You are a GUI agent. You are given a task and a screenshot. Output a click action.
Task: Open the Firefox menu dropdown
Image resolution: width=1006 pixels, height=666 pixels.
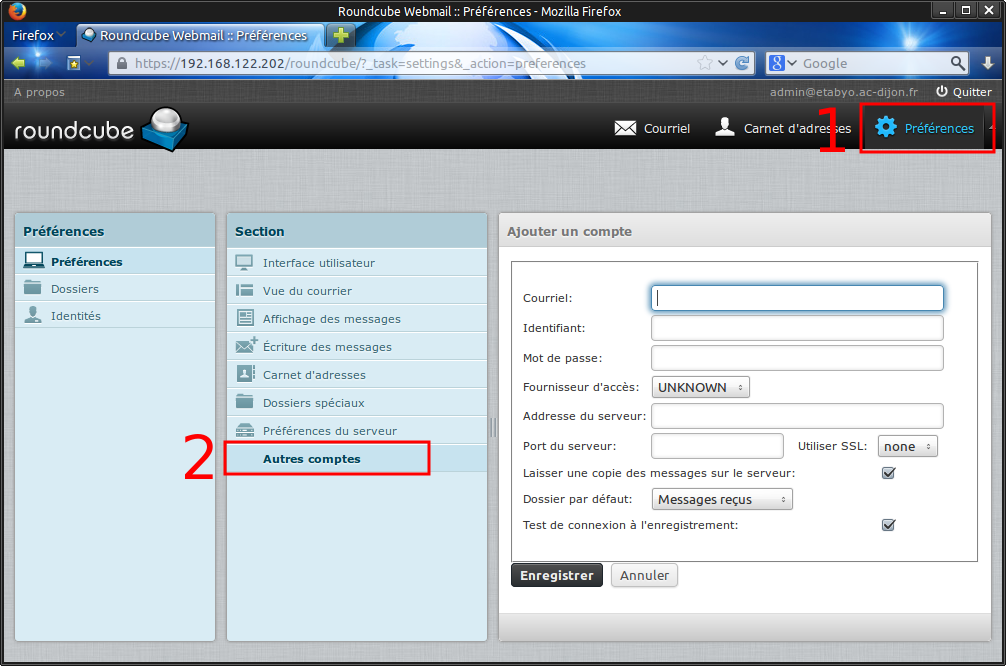(38, 35)
